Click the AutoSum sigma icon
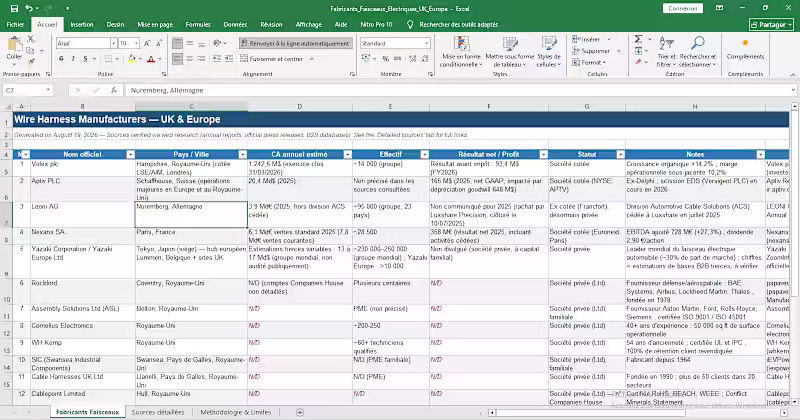 tap(638, 39)
